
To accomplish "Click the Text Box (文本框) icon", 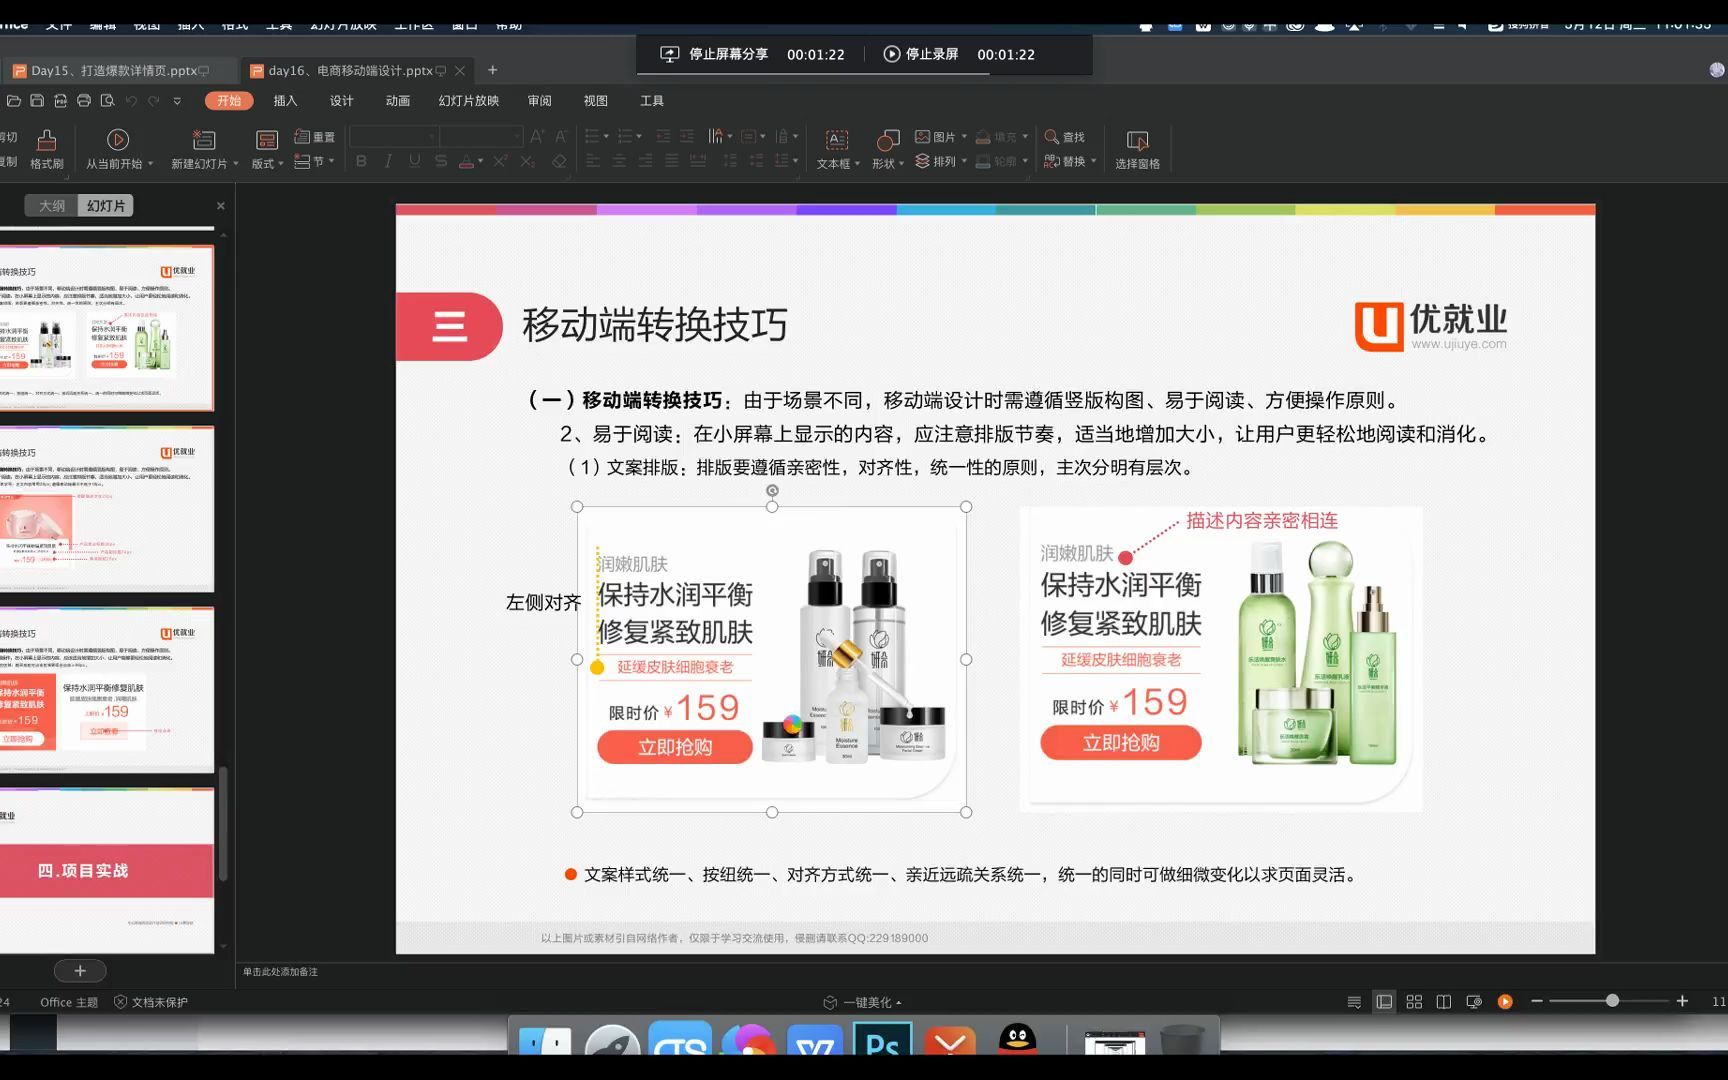I will click(x=837, y=140).
